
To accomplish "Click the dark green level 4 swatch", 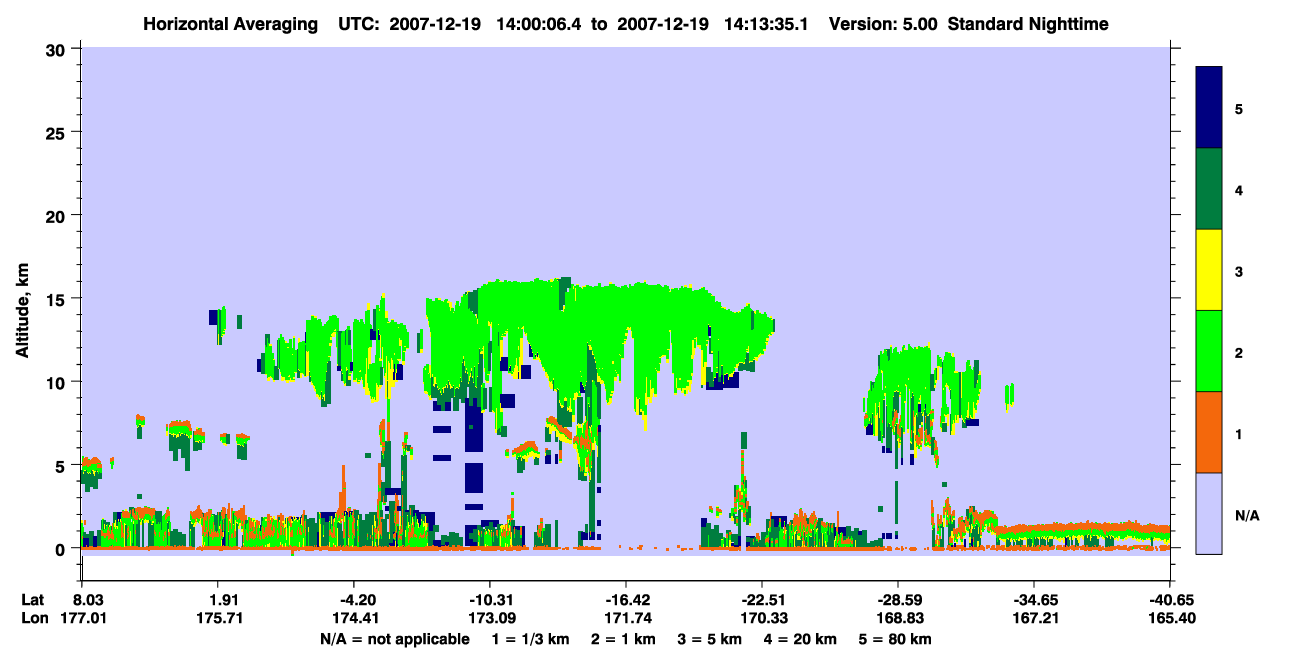I will [1209, 189].
